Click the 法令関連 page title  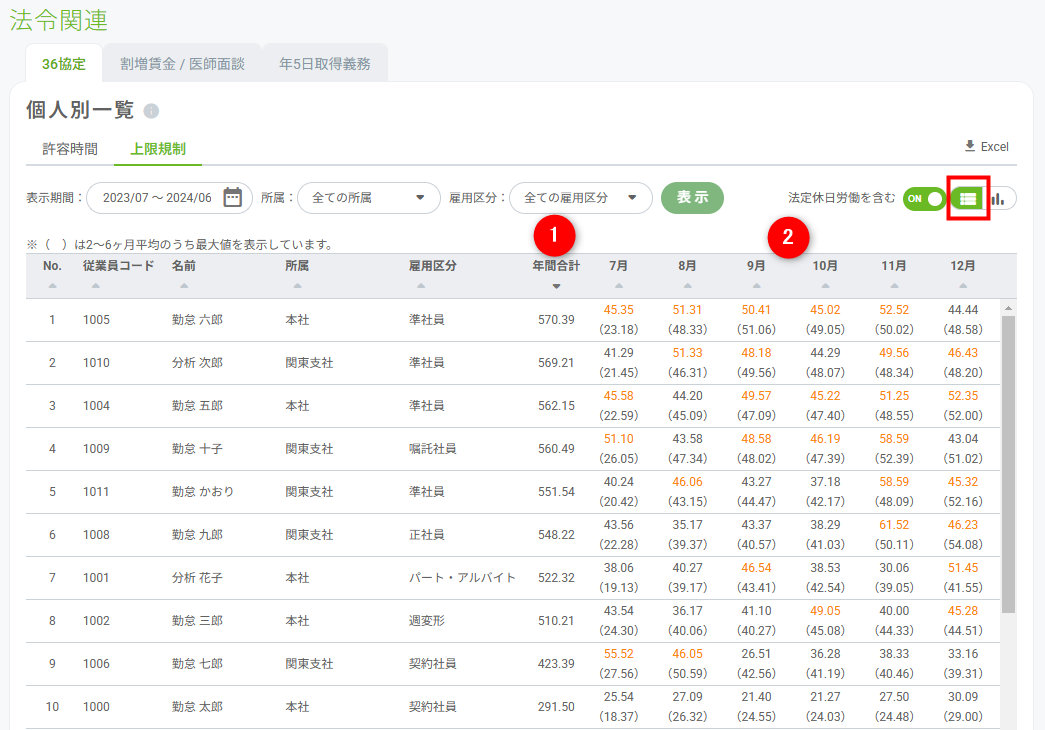[x=59, y=20]
